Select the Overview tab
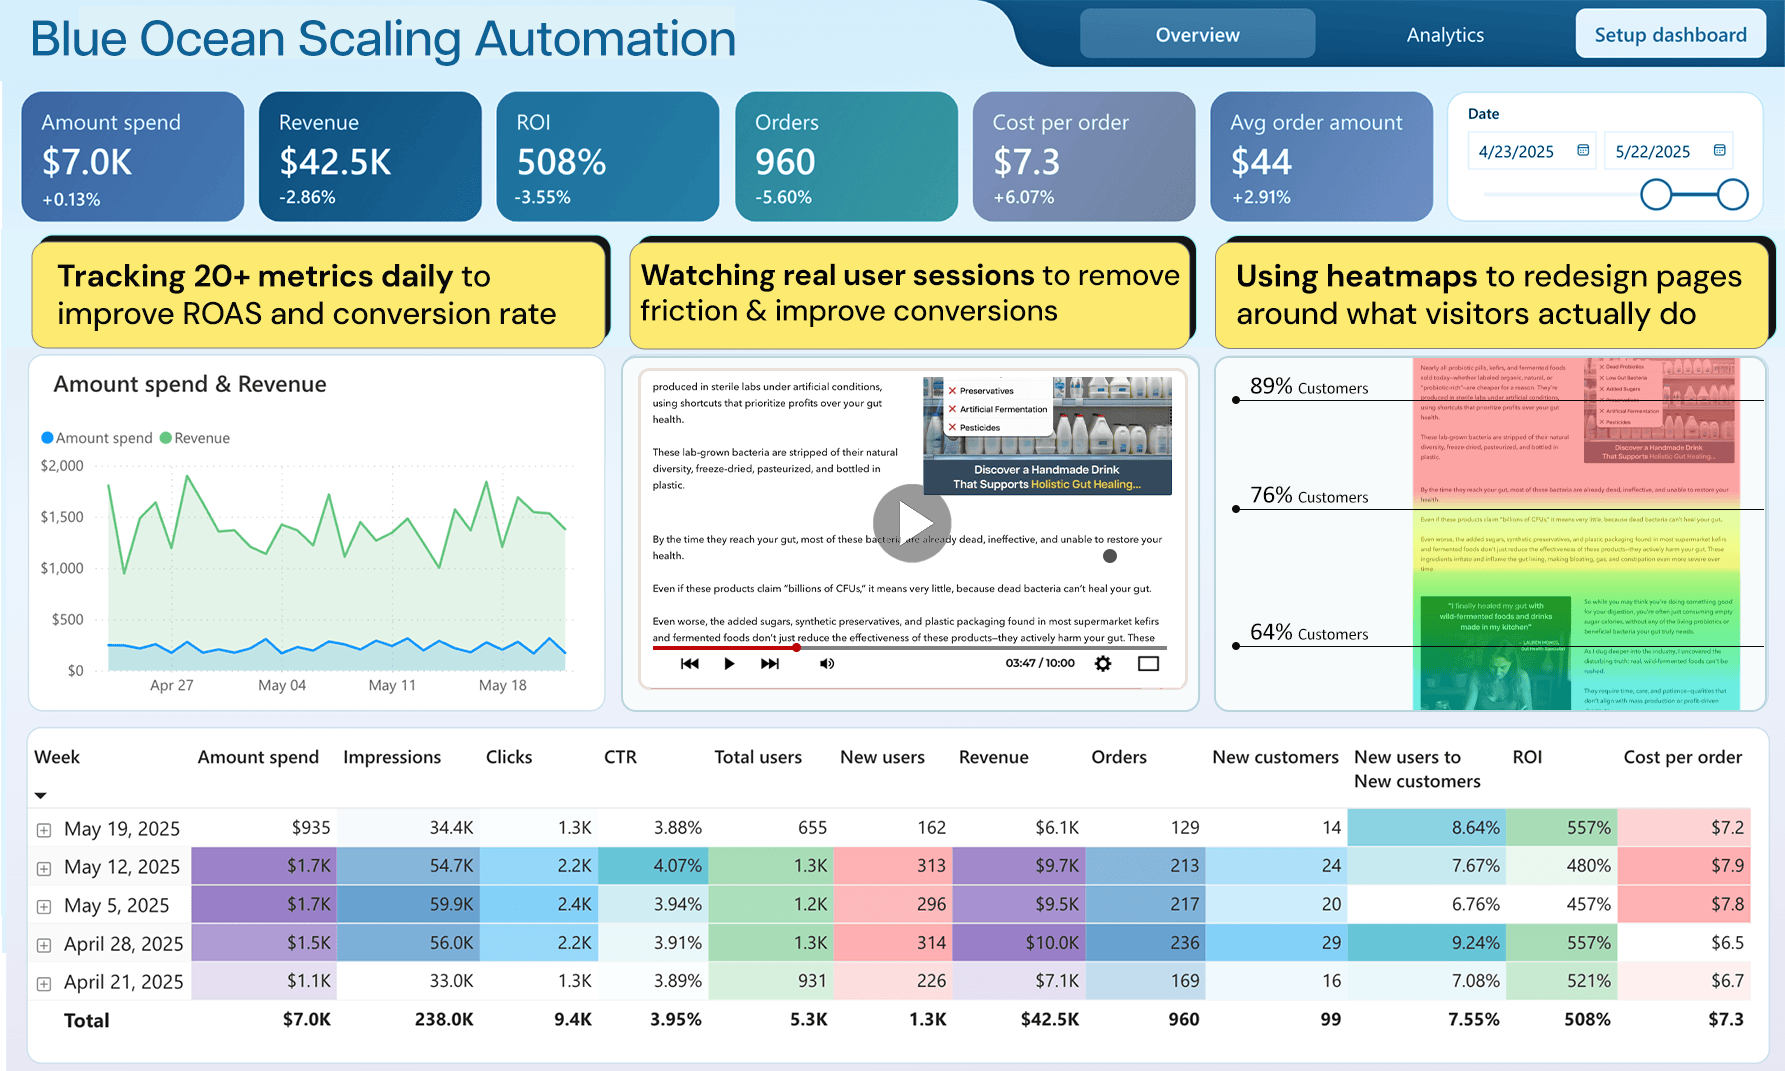Image resolution: width=1785 pixels, height=1071 pixels. [1197, 35]
